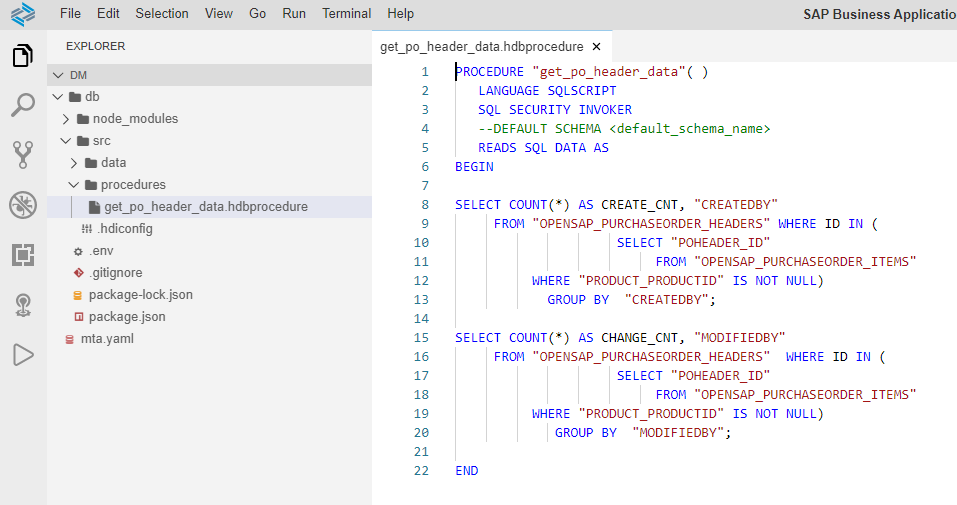The image size is (957, 505).
Task: Open the Source Control icon
Action: (23, 154)
